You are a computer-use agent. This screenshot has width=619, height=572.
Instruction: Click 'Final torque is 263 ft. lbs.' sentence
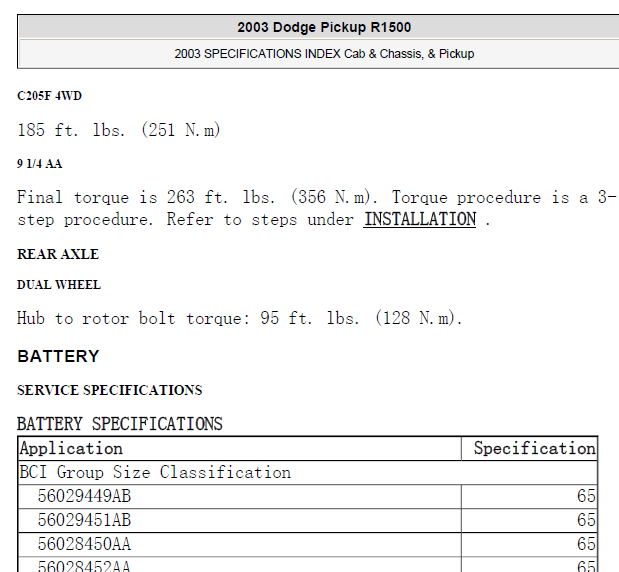(x=316, y=208)
